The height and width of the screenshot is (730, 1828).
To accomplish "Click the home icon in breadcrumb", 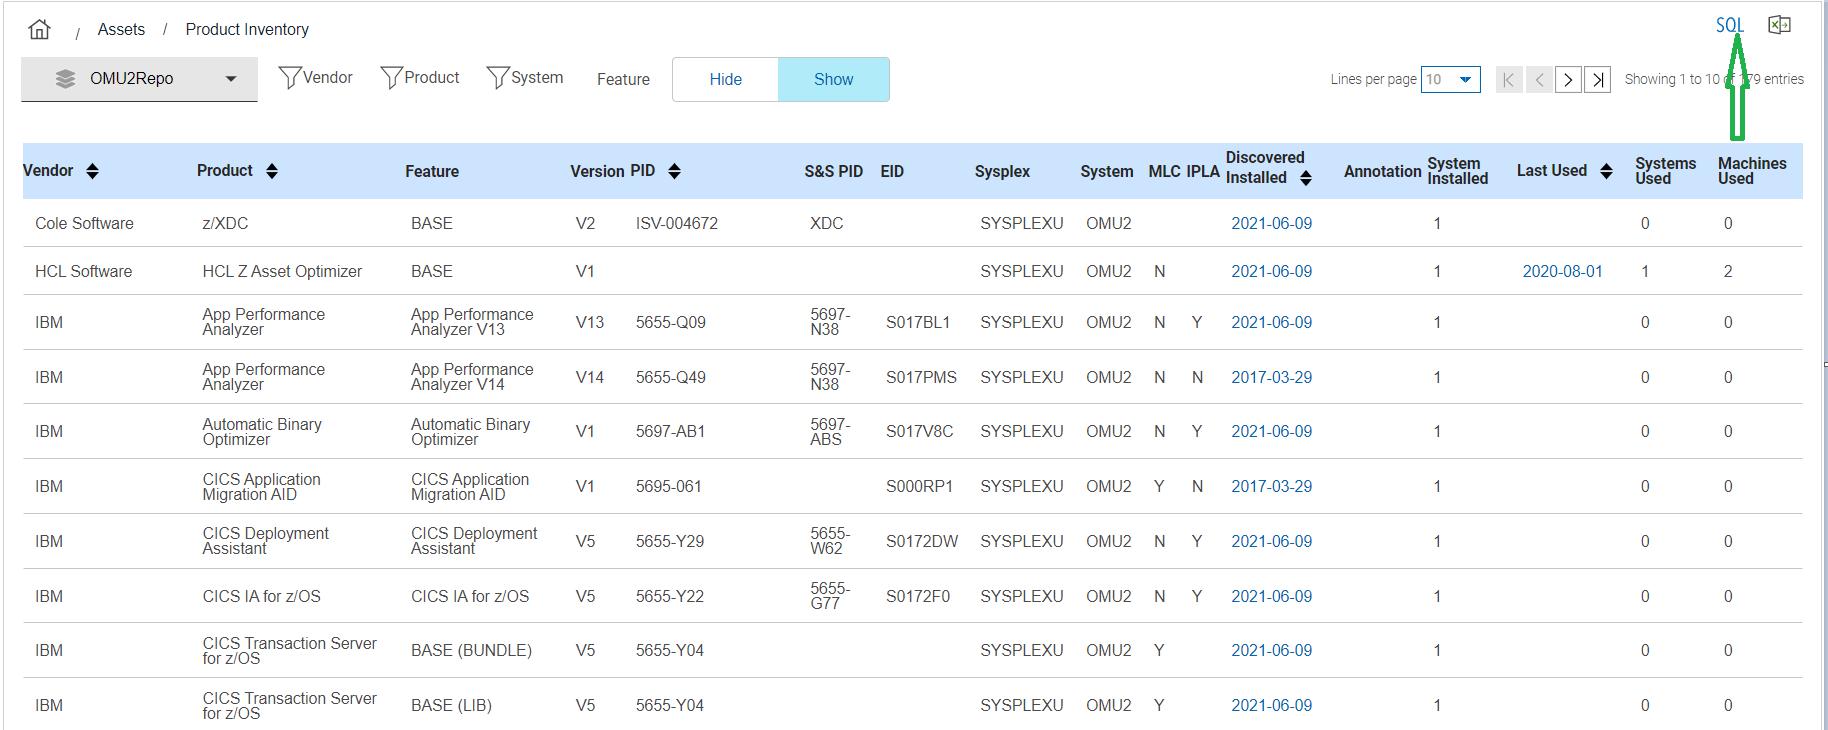I will pyautogui.click(x=40, y=29).
